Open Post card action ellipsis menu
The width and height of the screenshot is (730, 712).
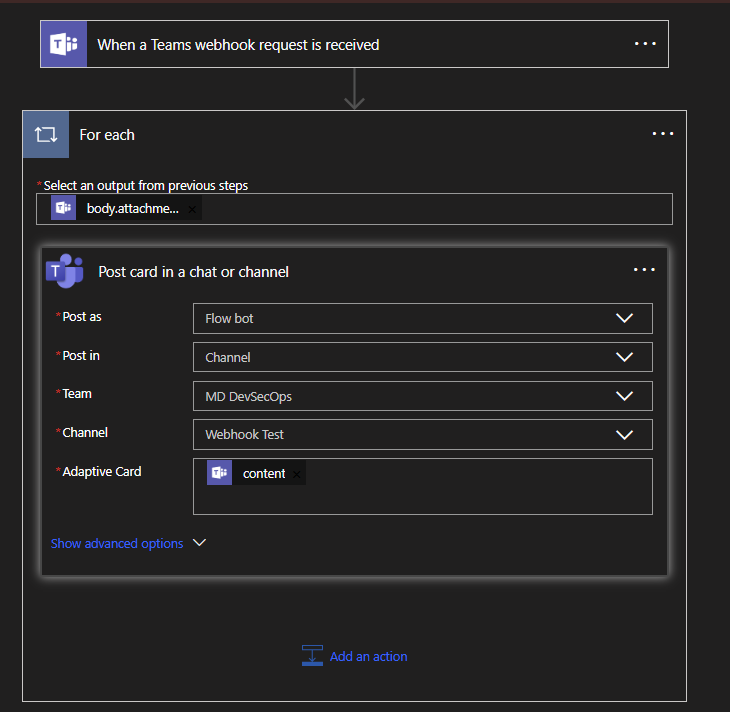pos(644,270)
